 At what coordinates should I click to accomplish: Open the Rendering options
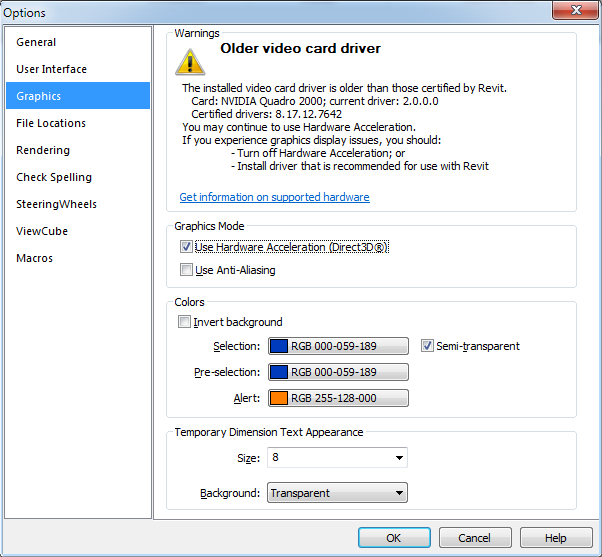(78, 150)
